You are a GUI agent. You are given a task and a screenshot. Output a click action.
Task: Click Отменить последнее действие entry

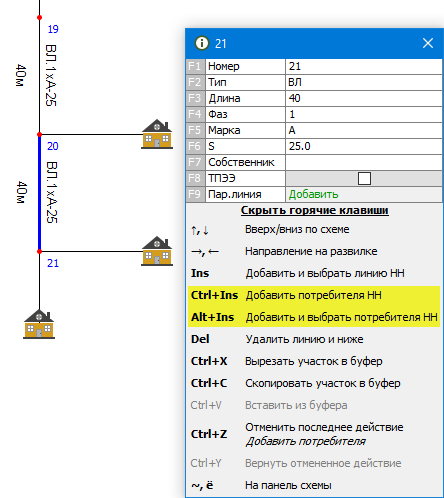(x=324, y=427)
